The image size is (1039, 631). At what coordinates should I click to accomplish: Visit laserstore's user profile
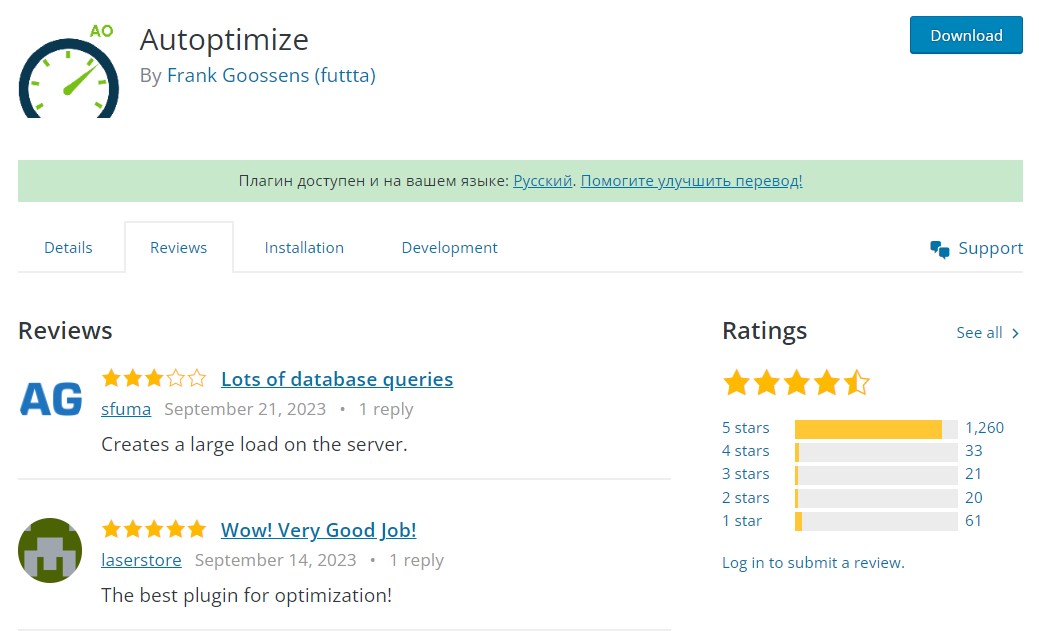(141, 560)
